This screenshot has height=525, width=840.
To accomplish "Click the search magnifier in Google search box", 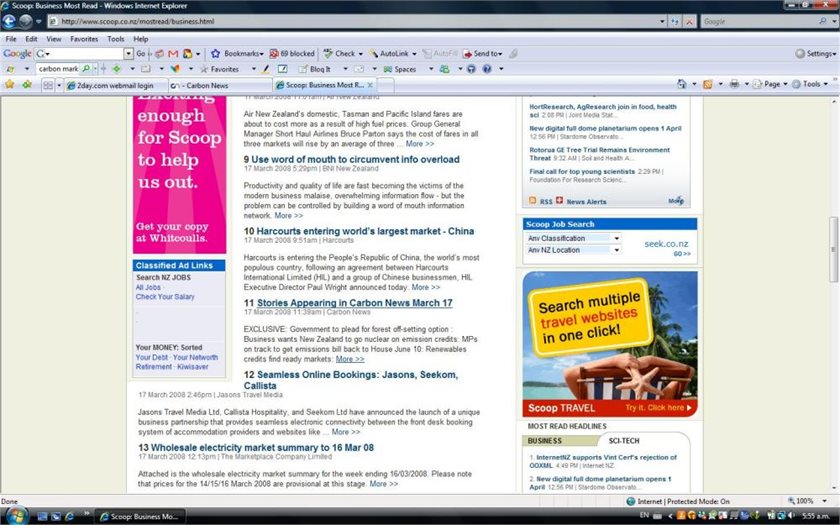I will [x=823, y=21].
